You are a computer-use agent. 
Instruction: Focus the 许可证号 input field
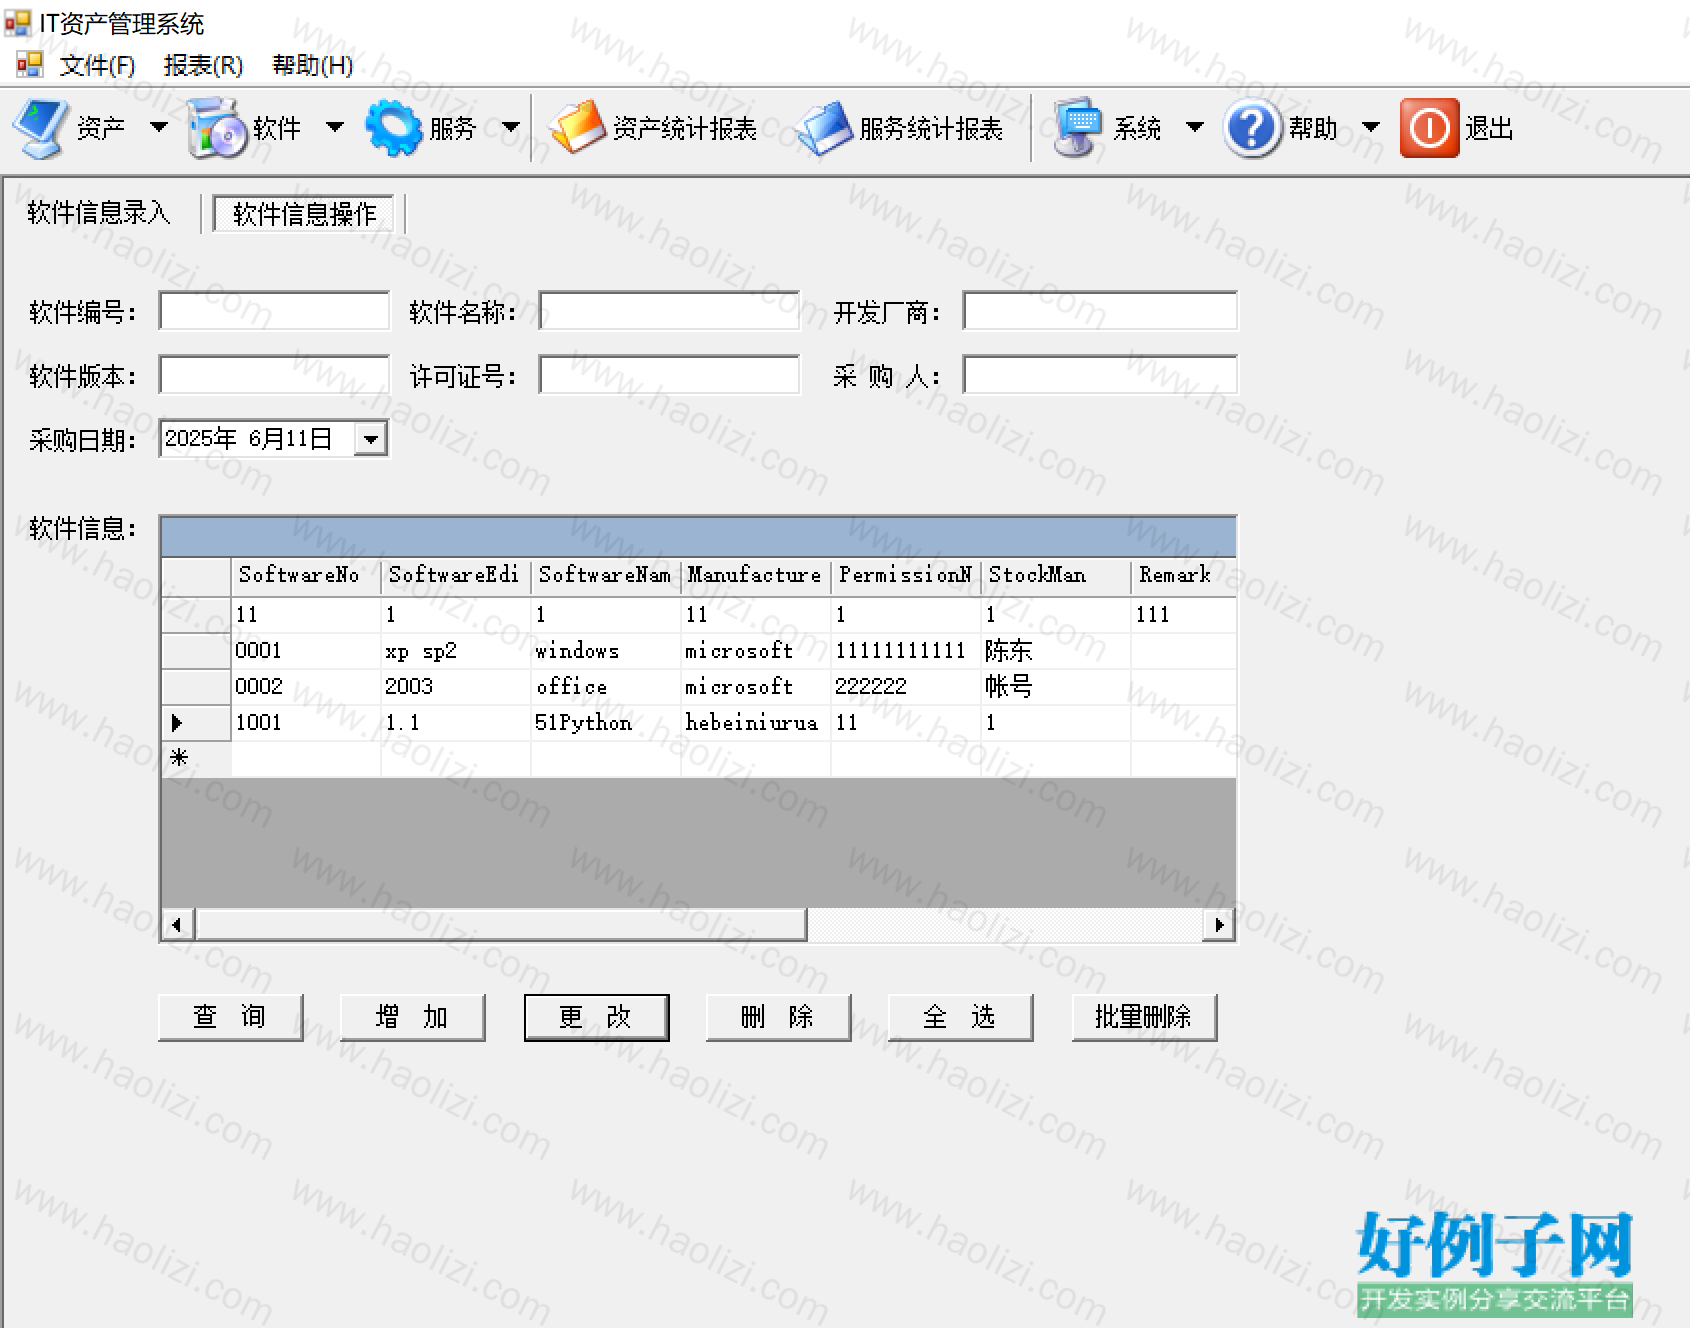(x=669, y=375)
